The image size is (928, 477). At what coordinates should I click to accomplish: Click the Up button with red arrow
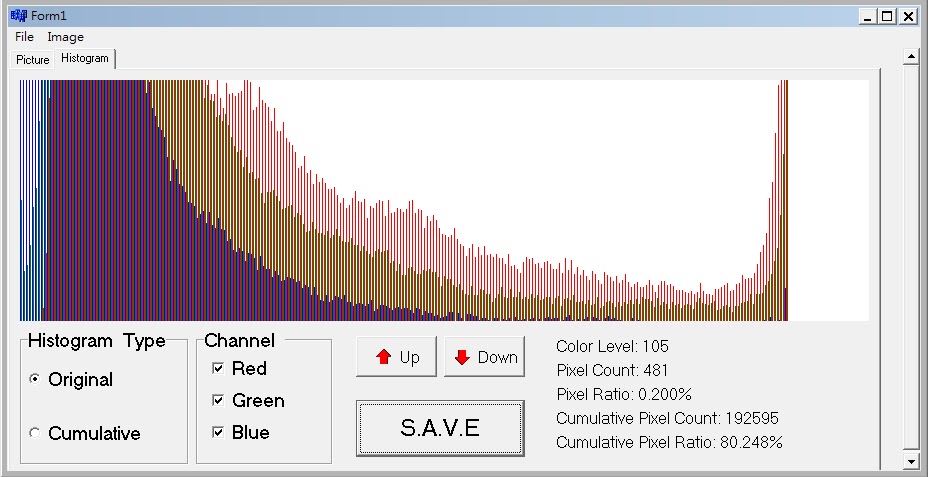pyautogui.click(x=397, y=357)
